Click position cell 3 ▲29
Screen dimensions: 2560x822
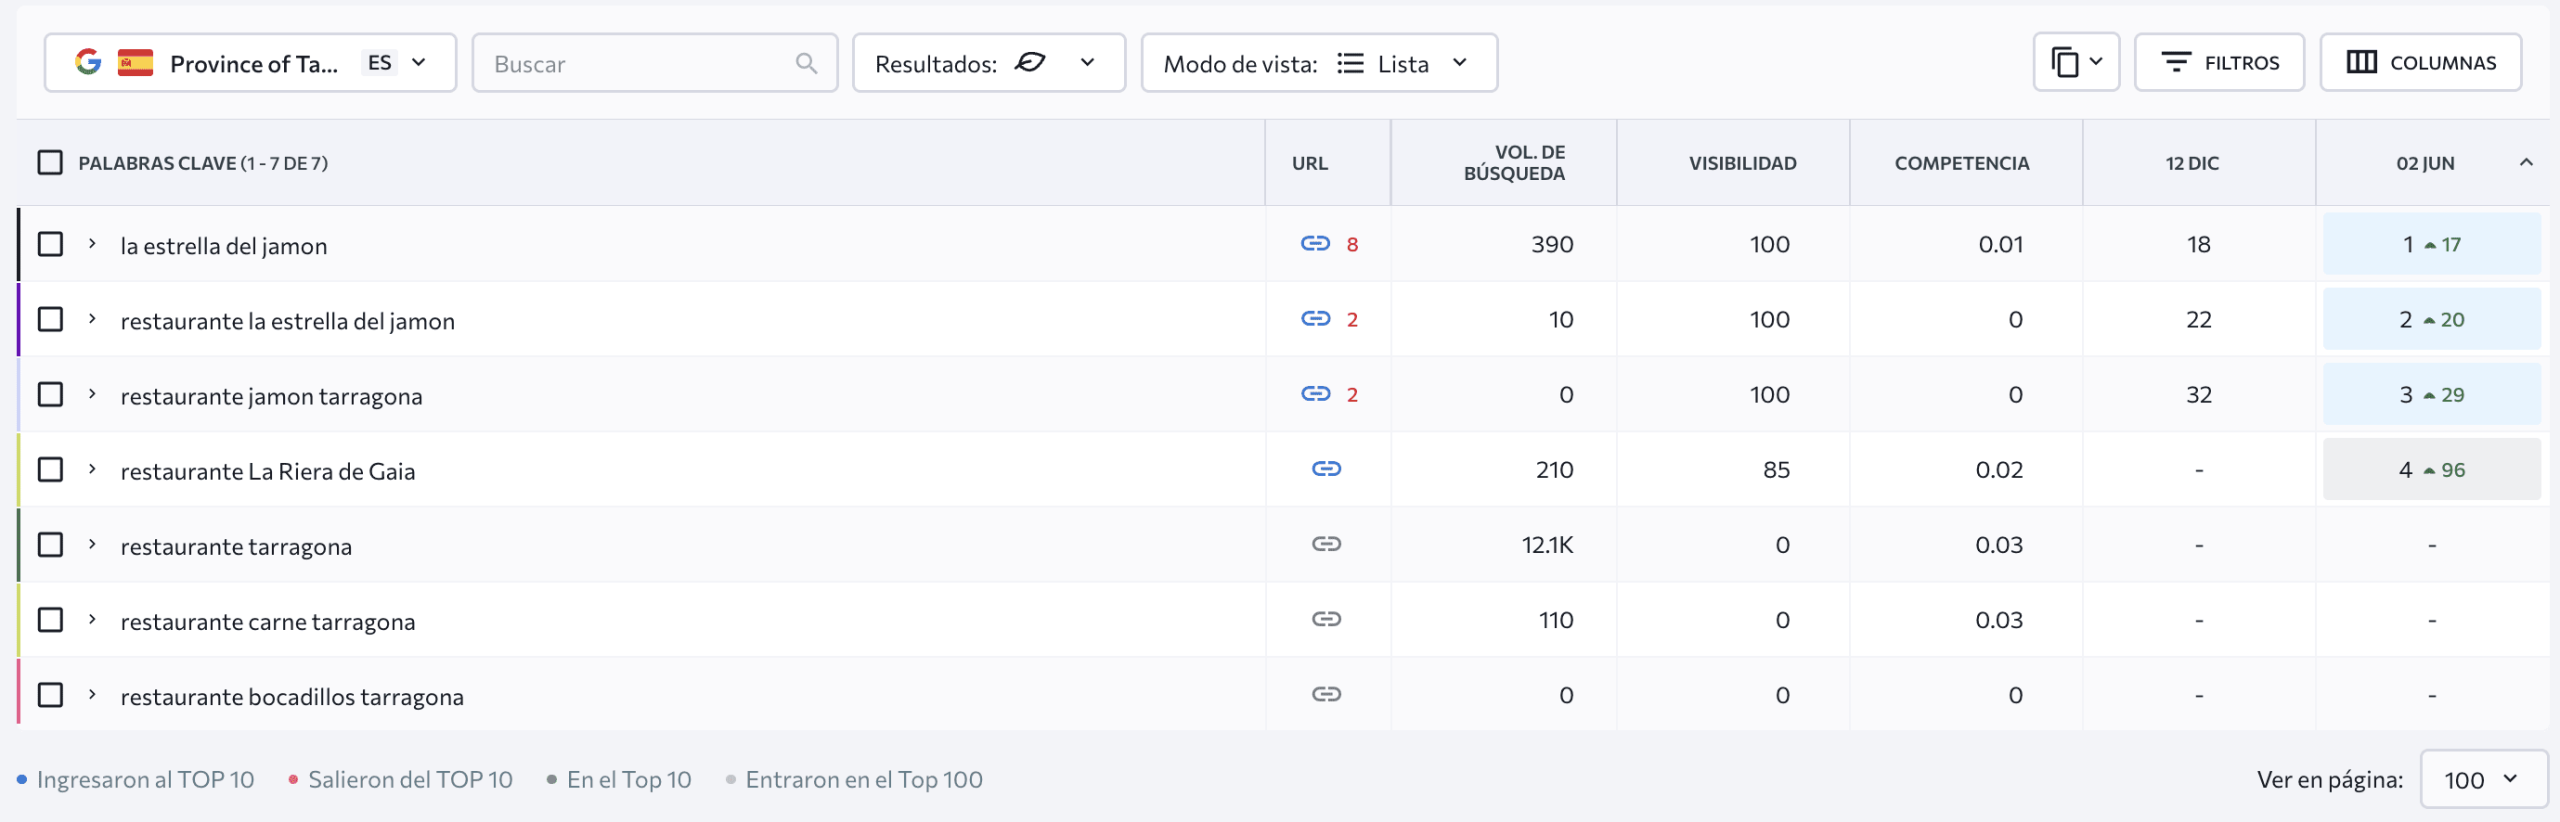click(x=2431, y=394)
